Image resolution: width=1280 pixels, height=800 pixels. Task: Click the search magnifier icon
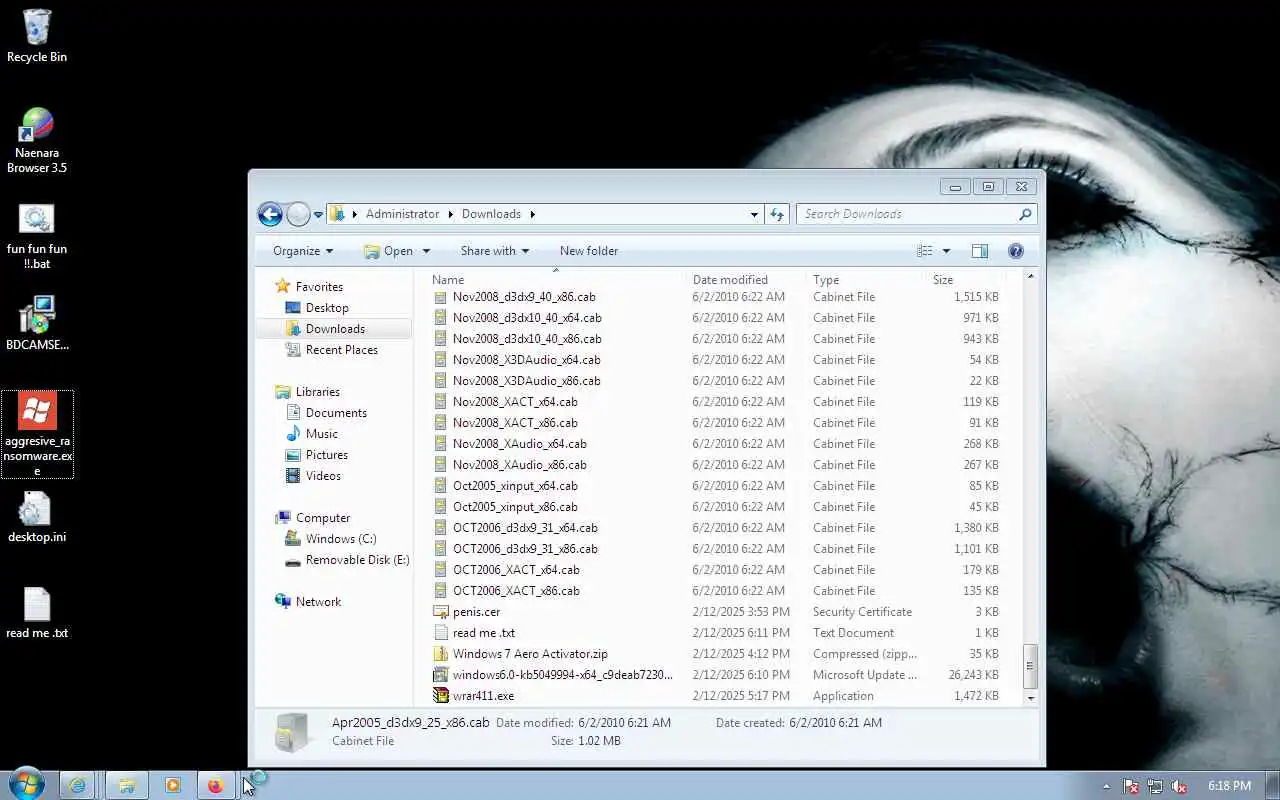click(1025, 214)
